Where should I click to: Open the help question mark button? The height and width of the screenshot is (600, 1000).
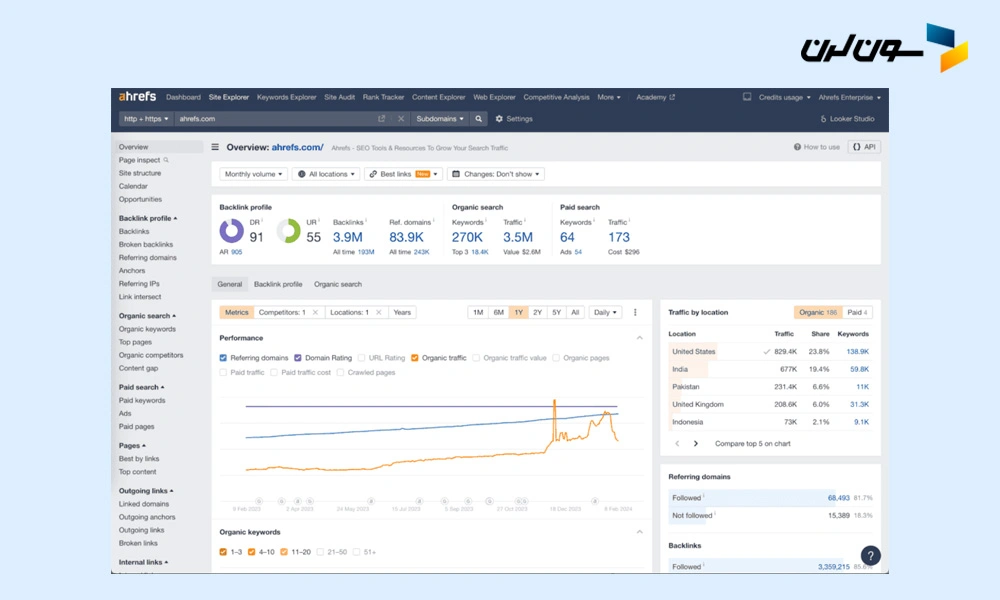[x=870, y=556]
